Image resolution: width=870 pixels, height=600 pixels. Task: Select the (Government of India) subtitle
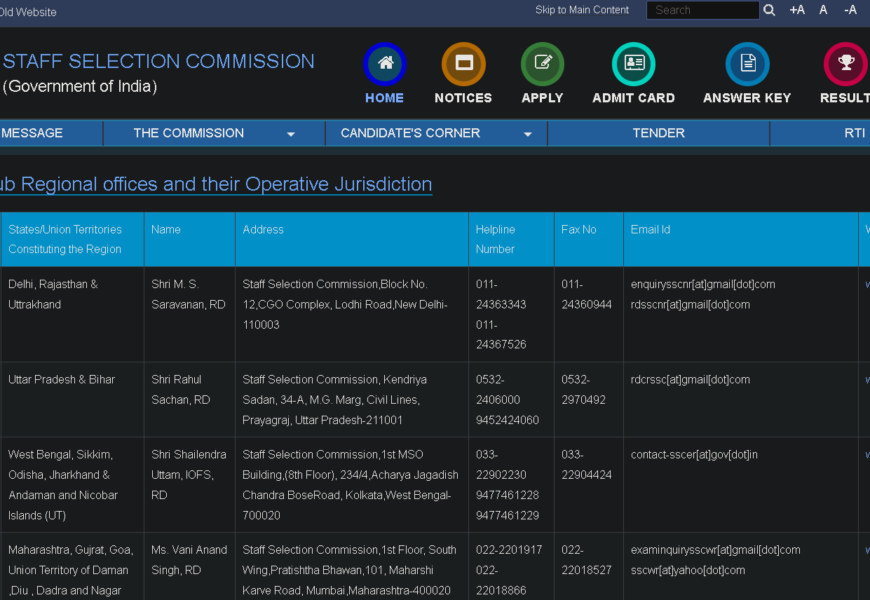coord(80,87)
